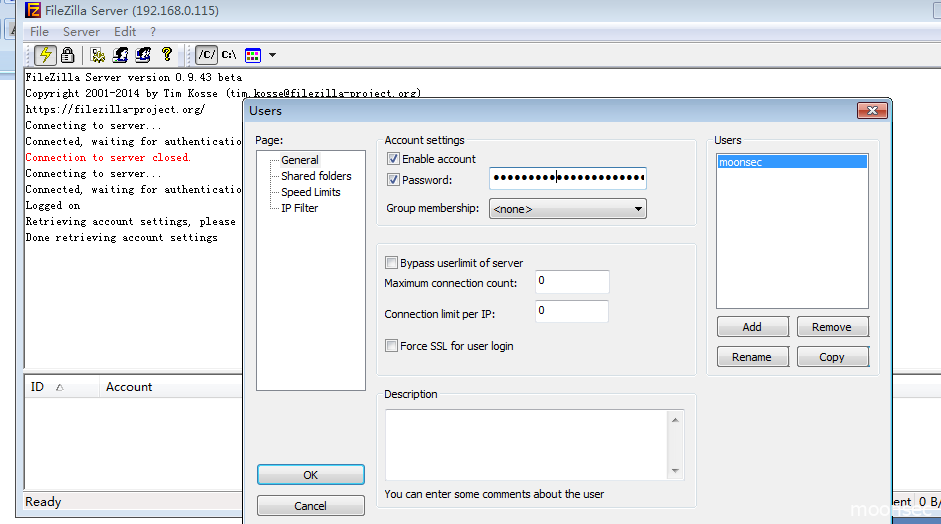Click the 'Logged on' log line
Viewport: 941px width, 524px height.
coord(53,205)
